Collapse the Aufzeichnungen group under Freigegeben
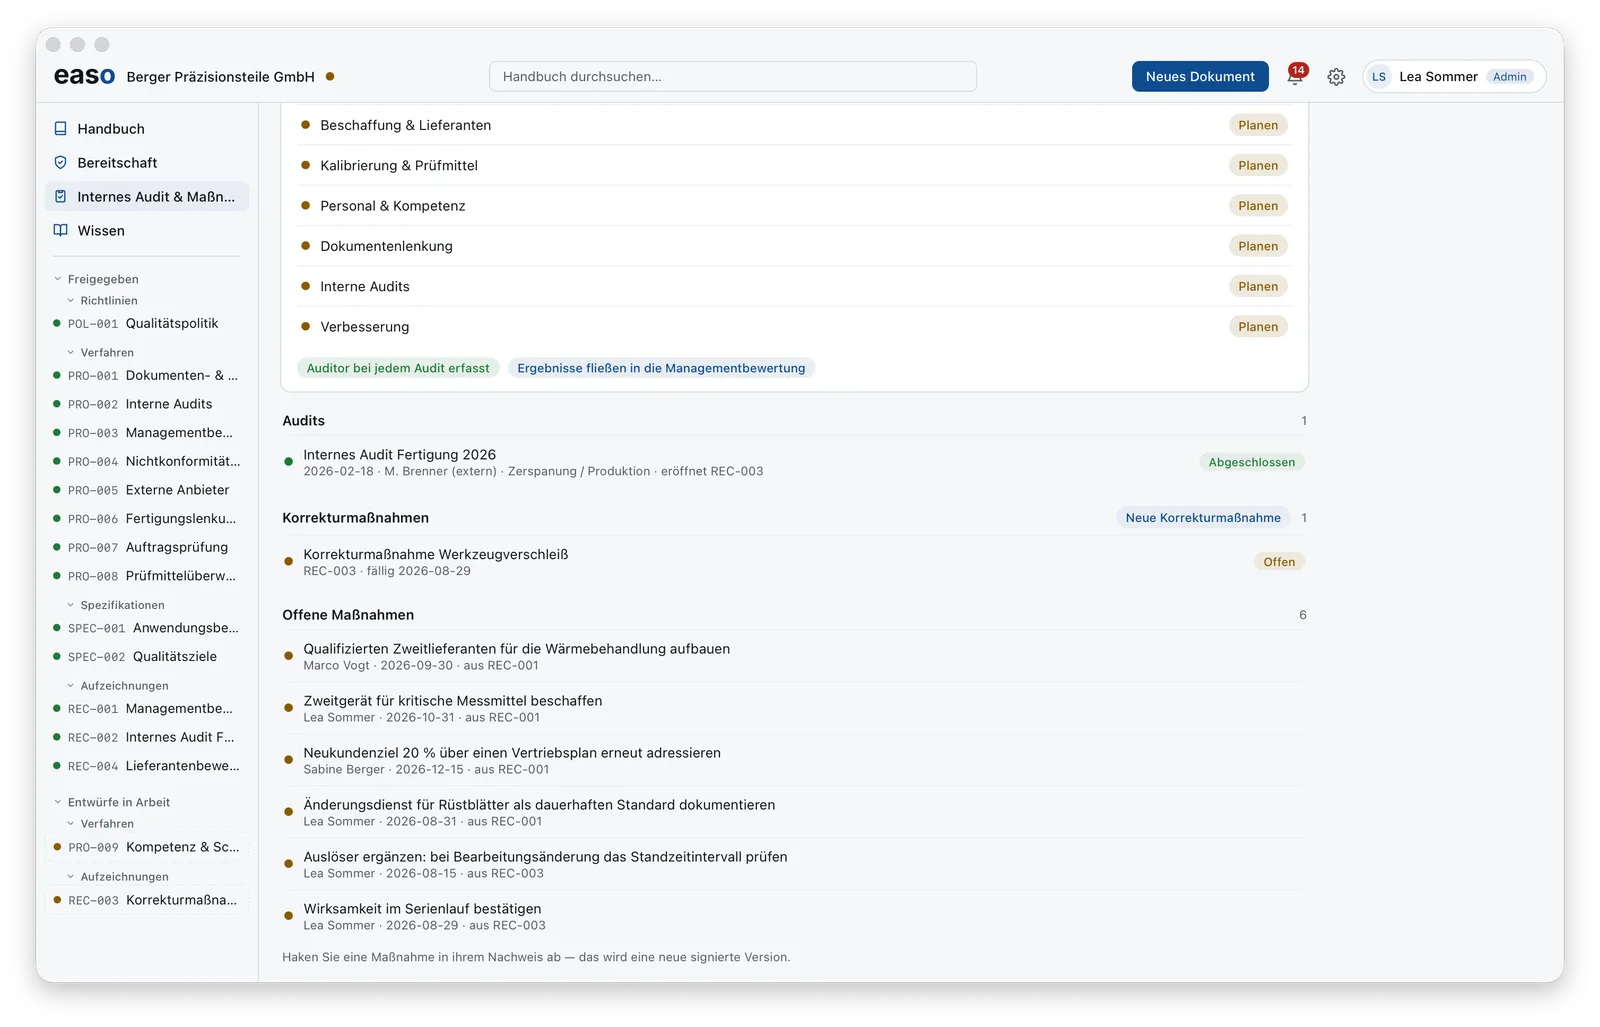This screenshot has height=1027, width=1600. click(x=117, y=686)
